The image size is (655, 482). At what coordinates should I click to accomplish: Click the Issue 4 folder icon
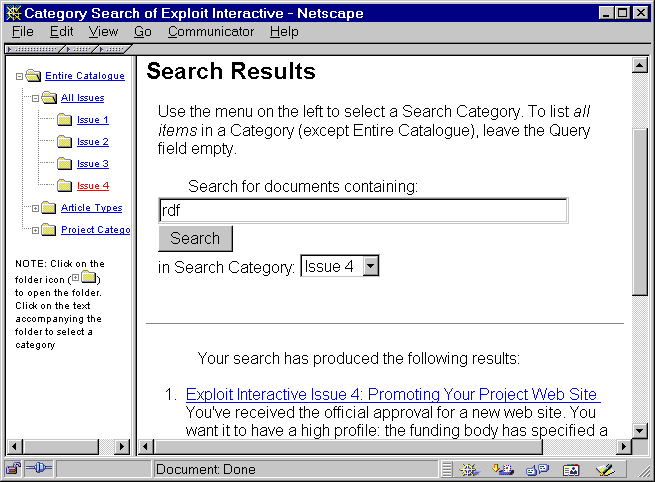64,185
